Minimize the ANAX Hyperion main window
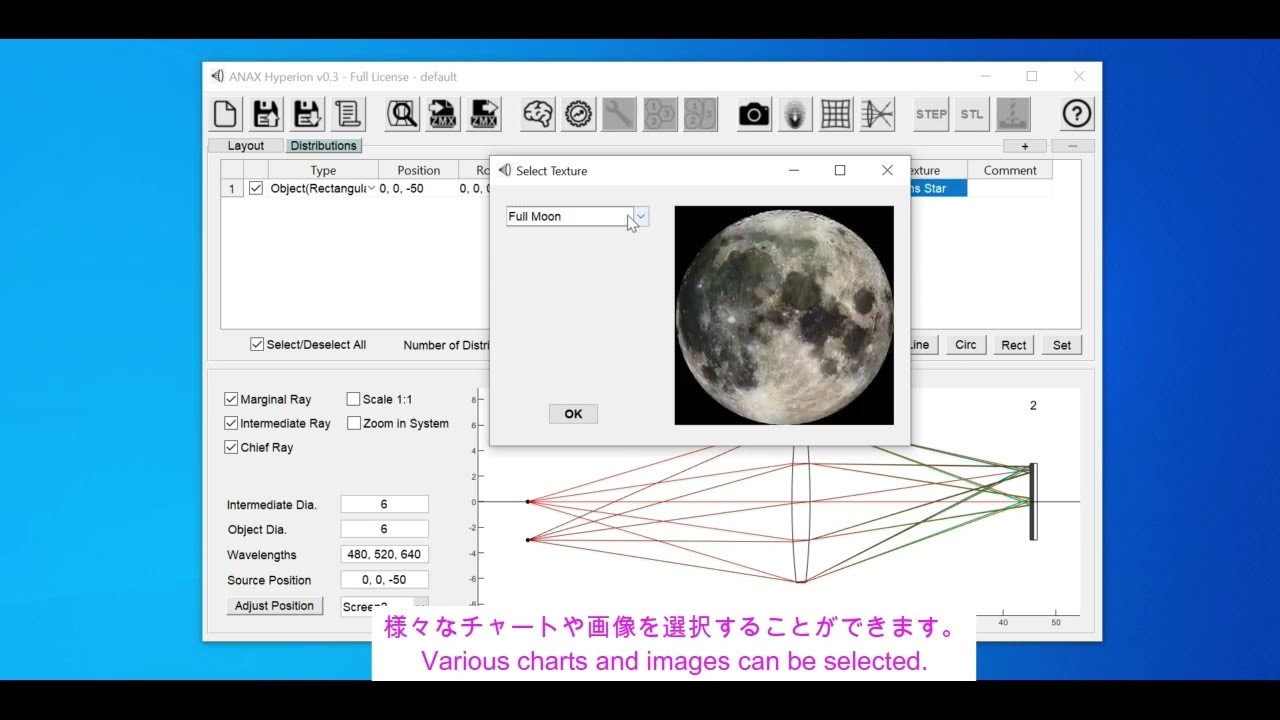 (x=986, y=76)
